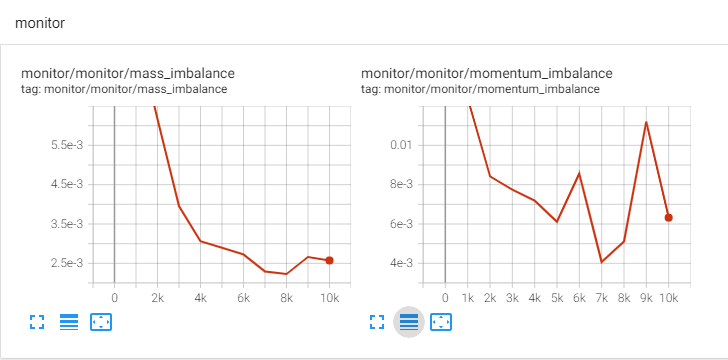
Task: Click the 7k minimum on momentum_imbalance curve
Action: pyautogui.click(x=601, y=262)
